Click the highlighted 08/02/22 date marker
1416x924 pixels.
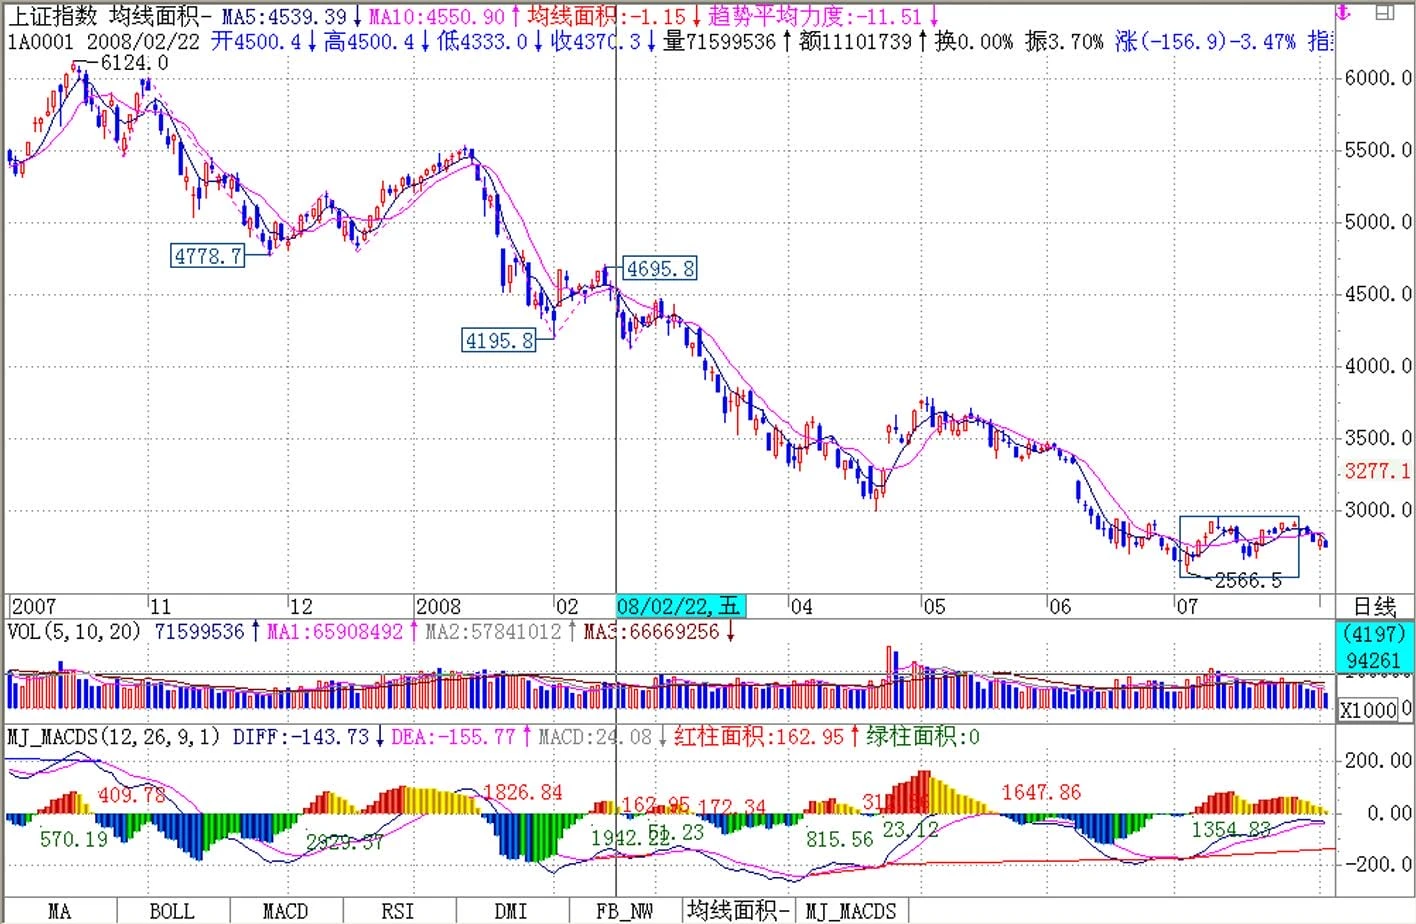click(x=679, y=606)
